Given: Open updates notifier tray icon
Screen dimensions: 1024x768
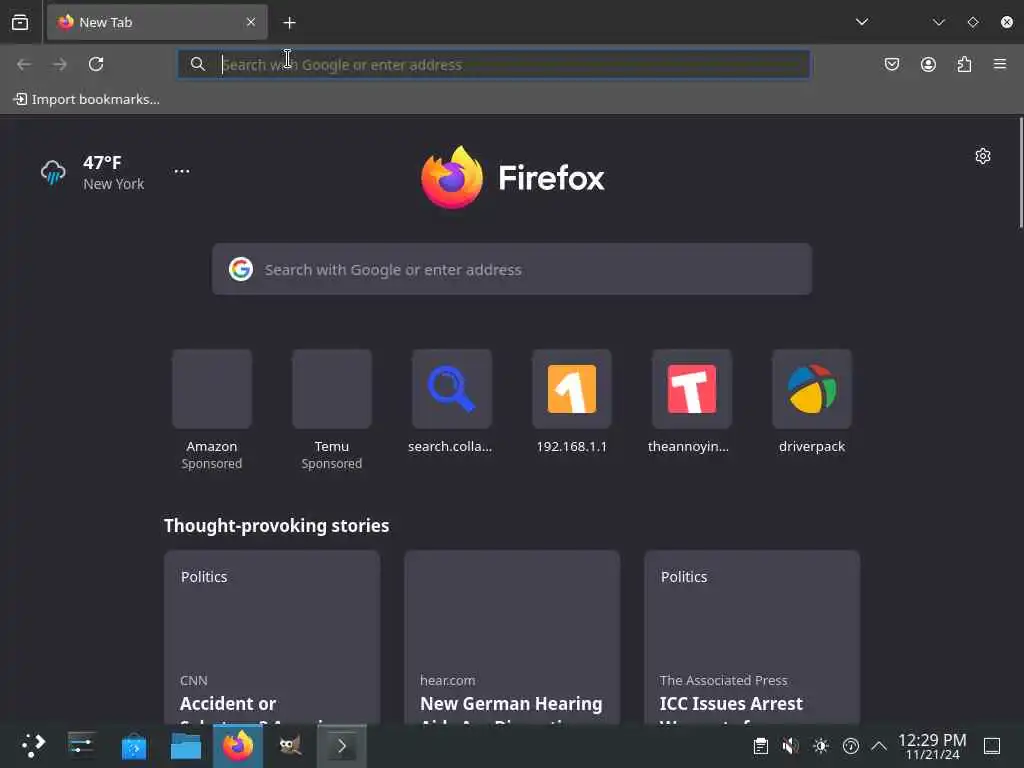Looking at the screenshot, I should (x=850, y=746).
